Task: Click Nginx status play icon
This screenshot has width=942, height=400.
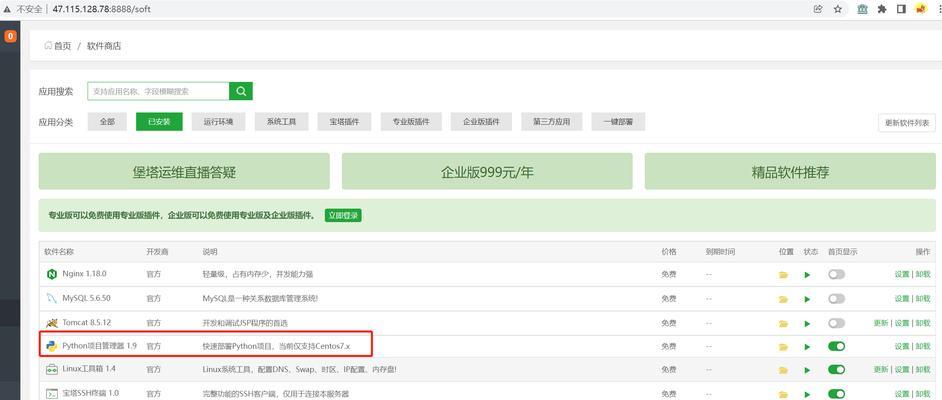Action: (x=807, y=275)
